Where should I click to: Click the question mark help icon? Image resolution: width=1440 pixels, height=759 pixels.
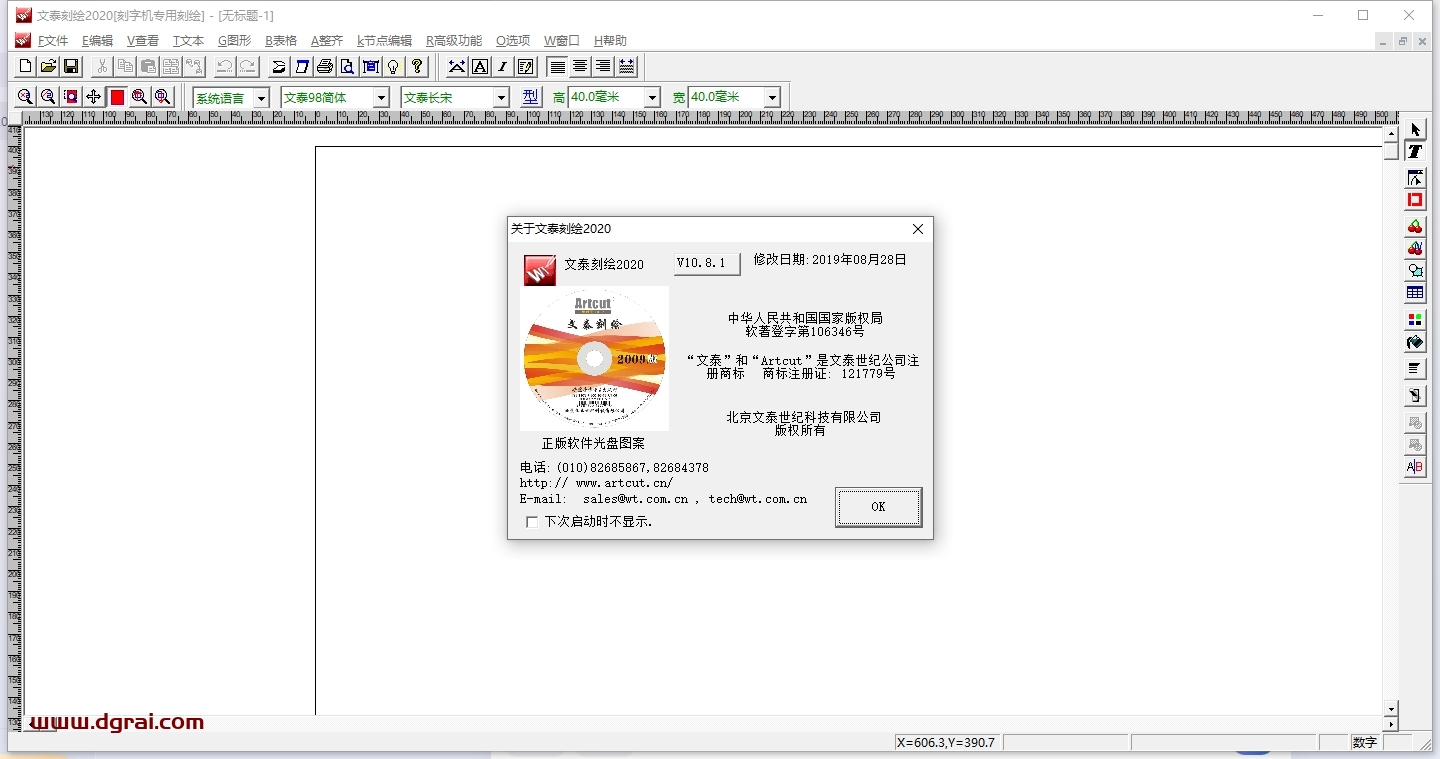417,66
